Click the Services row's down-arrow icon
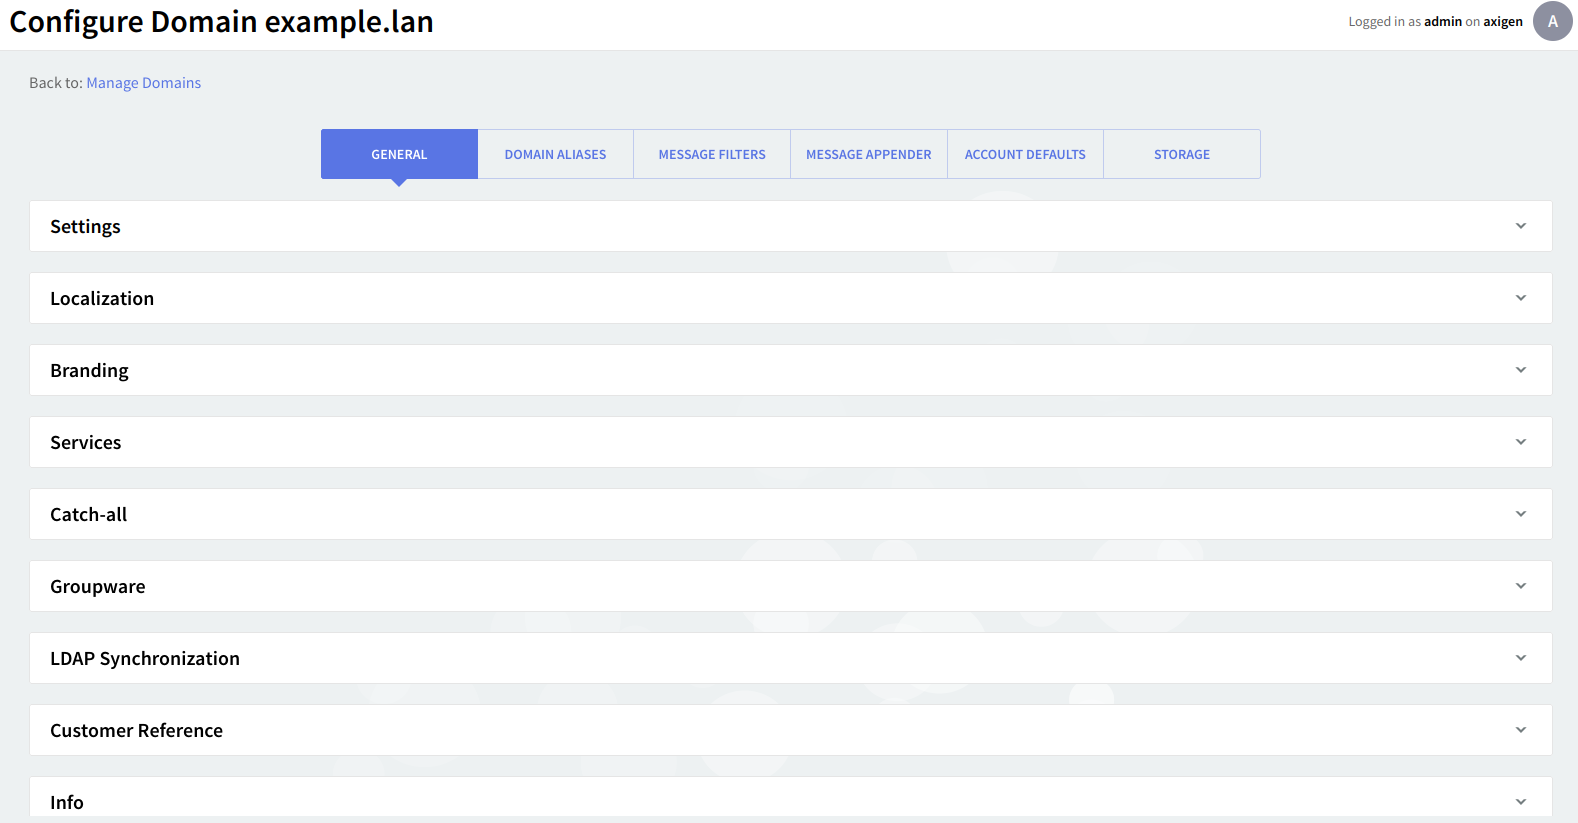The height and width of the screenshot is (823, 1578). [1520, 442]
